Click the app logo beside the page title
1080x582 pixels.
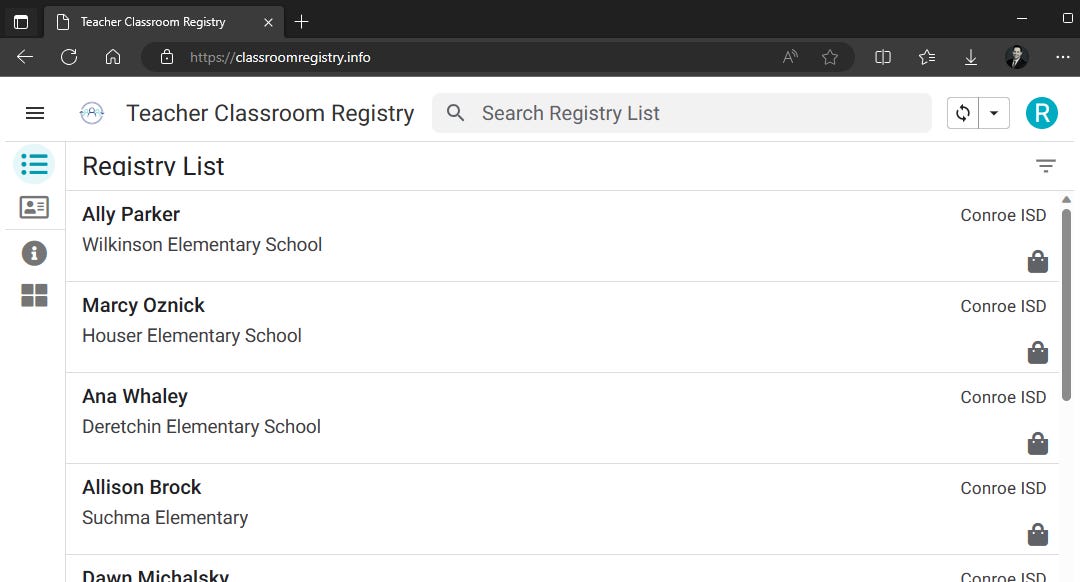pos(91,113)
